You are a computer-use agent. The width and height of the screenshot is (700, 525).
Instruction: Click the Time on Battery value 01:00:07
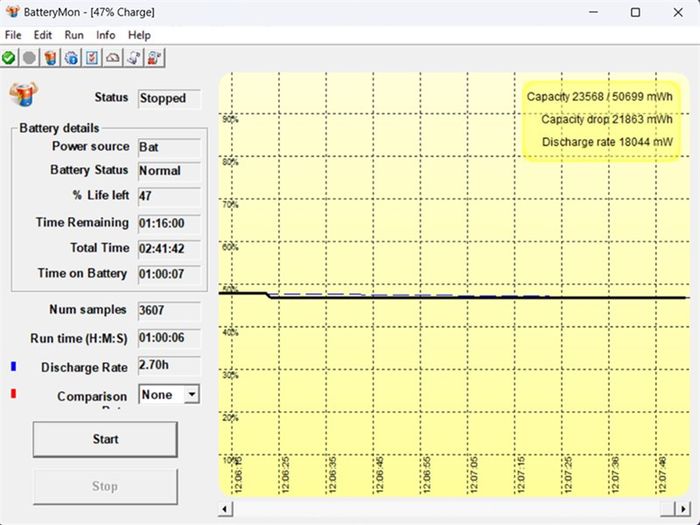[169, 274]
